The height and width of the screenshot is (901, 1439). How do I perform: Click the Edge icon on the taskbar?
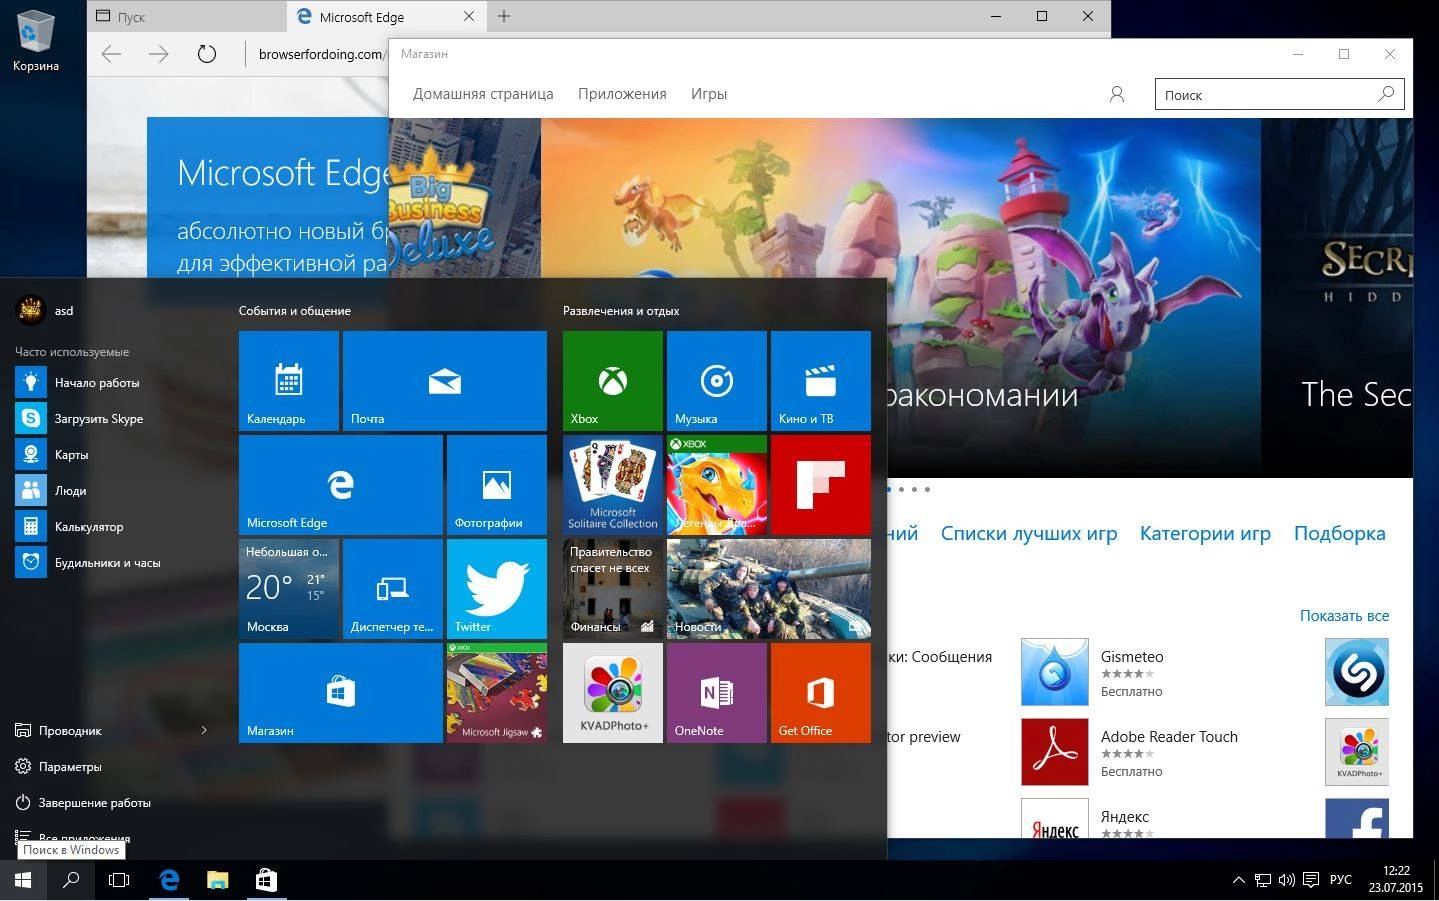169,880
